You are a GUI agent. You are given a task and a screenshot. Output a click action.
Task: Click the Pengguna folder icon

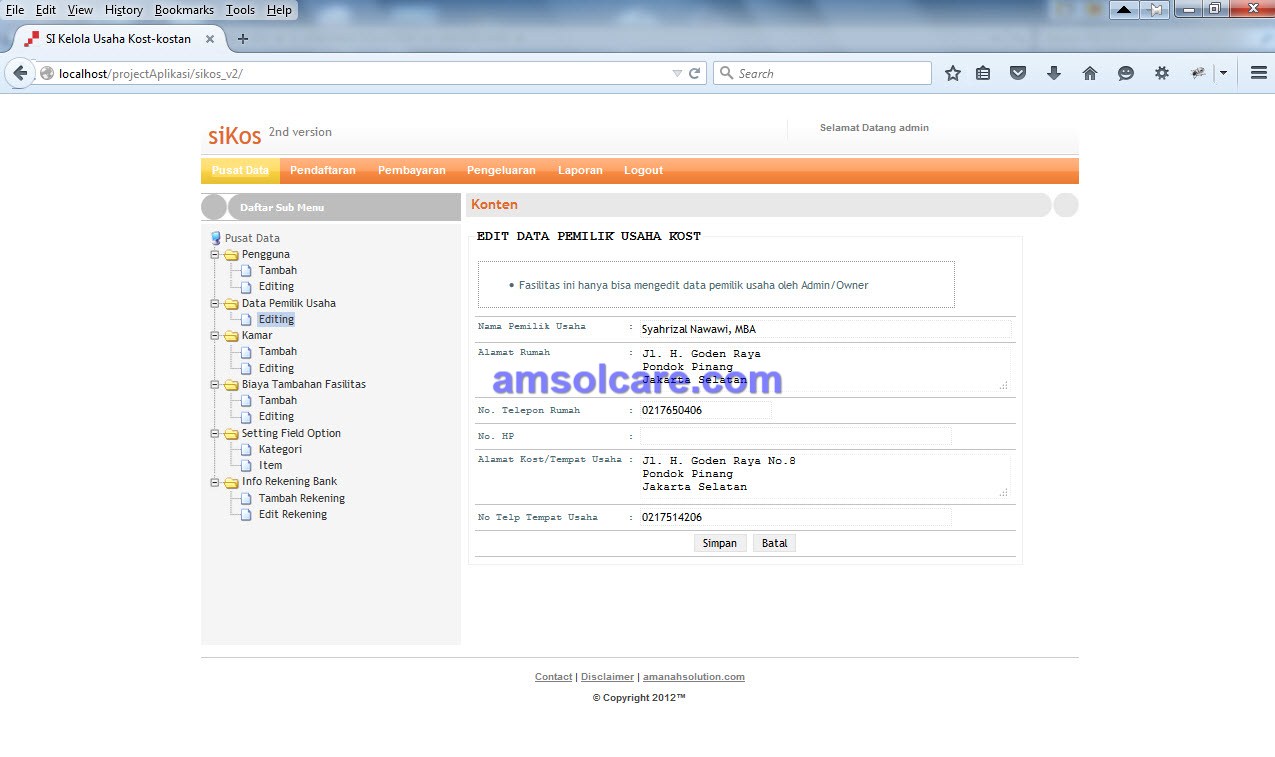(231, 254)
